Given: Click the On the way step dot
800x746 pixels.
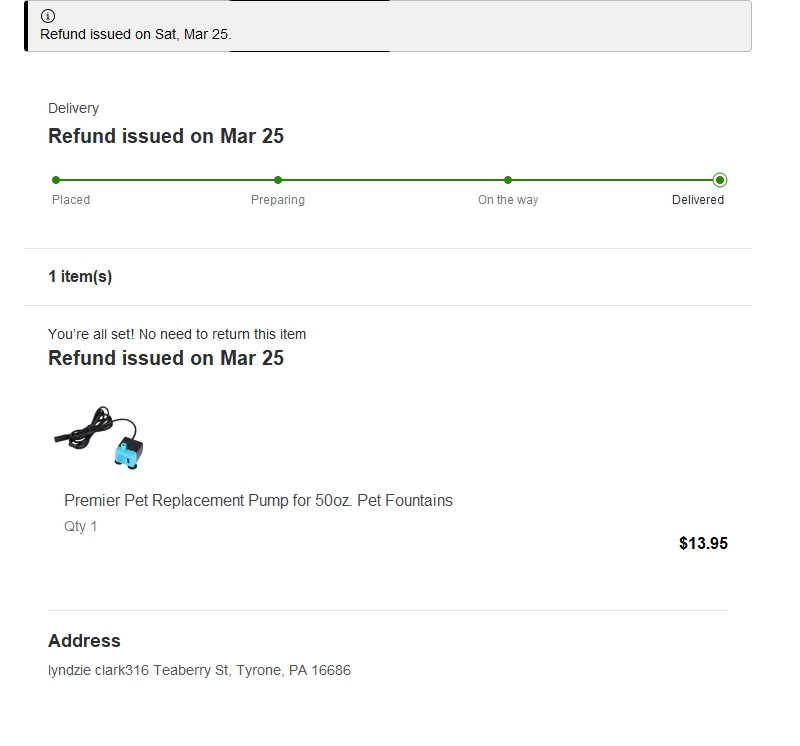Looking at the screenshot, I should click(508, 180).
